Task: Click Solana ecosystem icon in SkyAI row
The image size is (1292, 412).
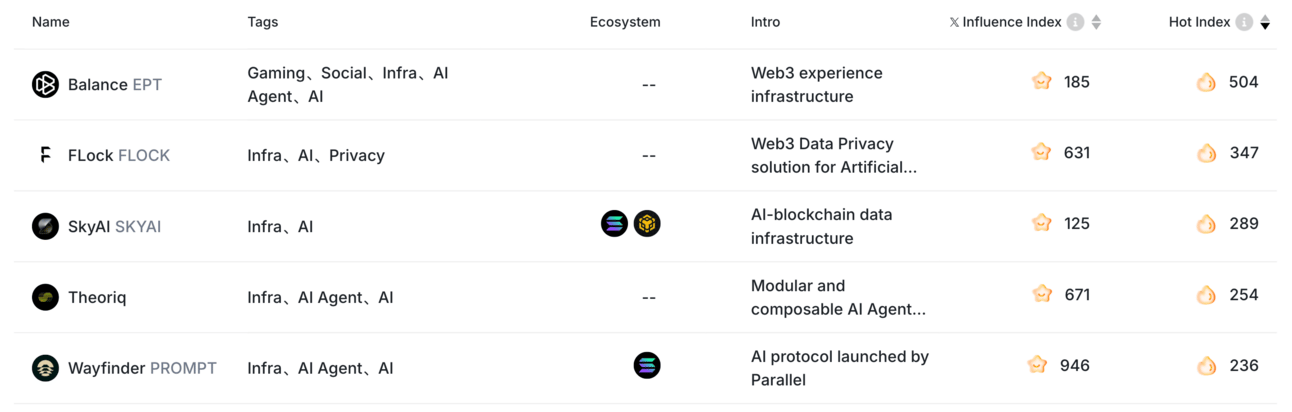Action: point(614,224)
